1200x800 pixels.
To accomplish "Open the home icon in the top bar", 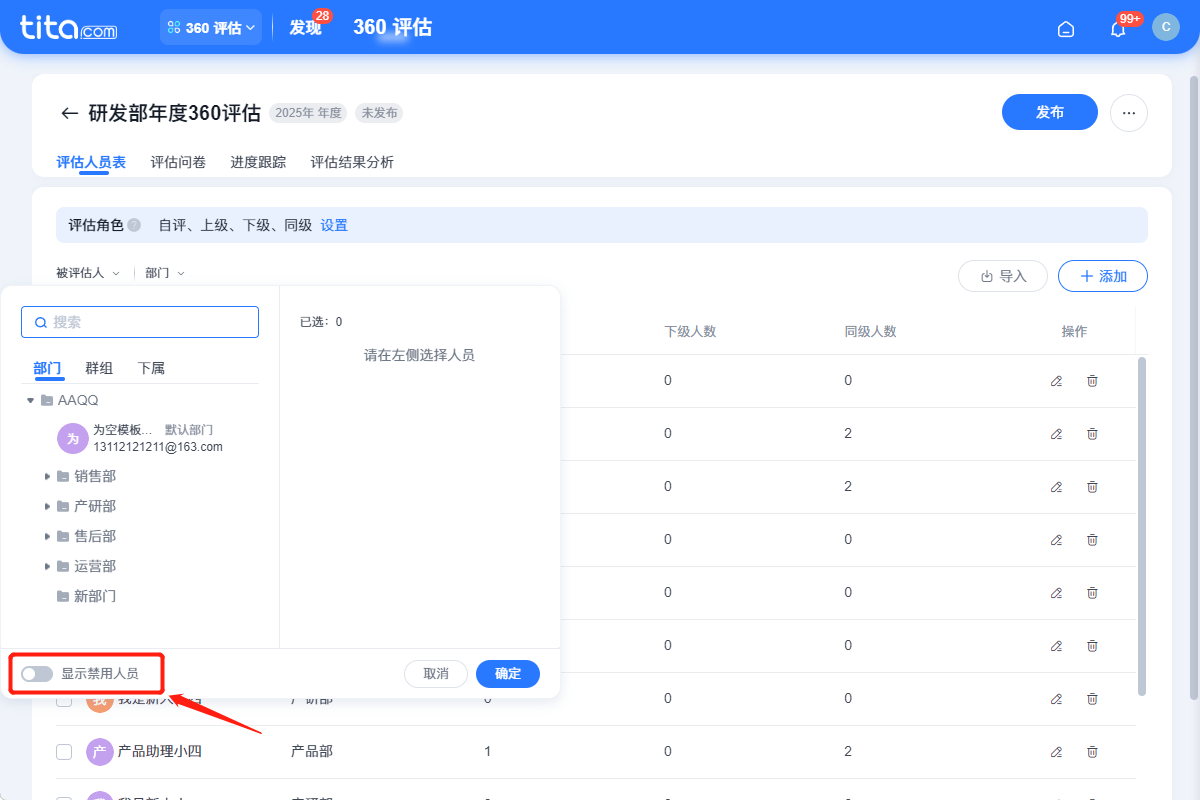I will pos(1065,28).
